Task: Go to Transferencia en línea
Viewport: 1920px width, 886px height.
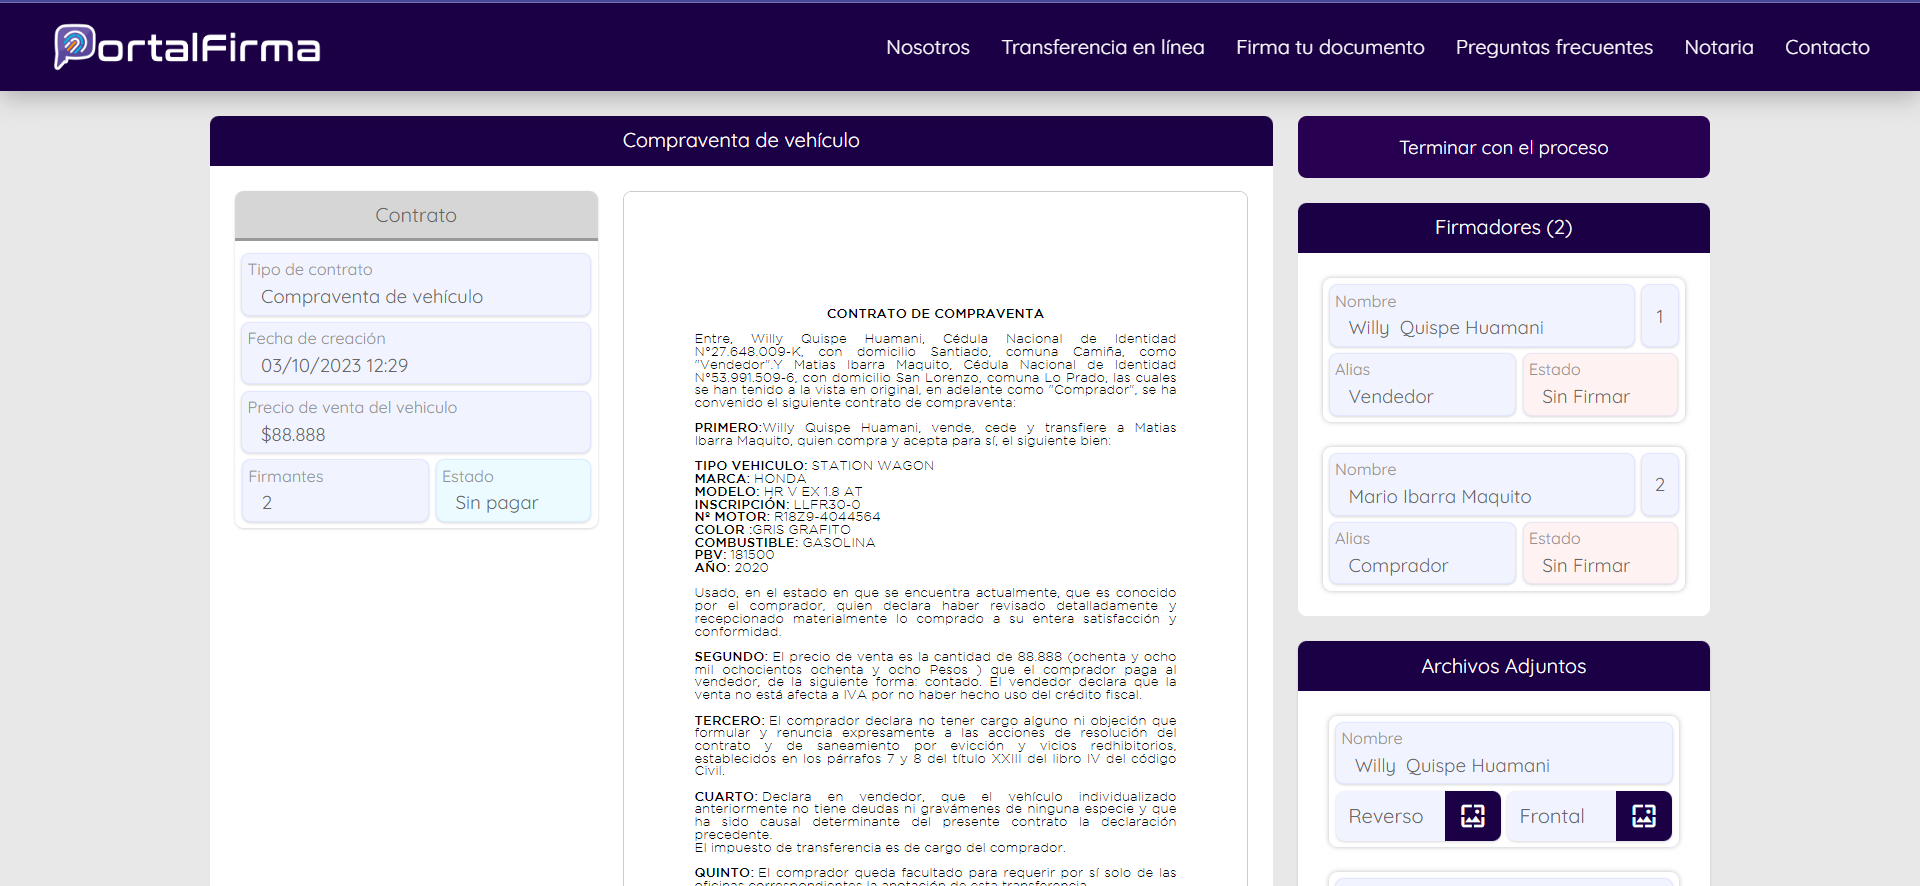Action: click(1102, 47)
